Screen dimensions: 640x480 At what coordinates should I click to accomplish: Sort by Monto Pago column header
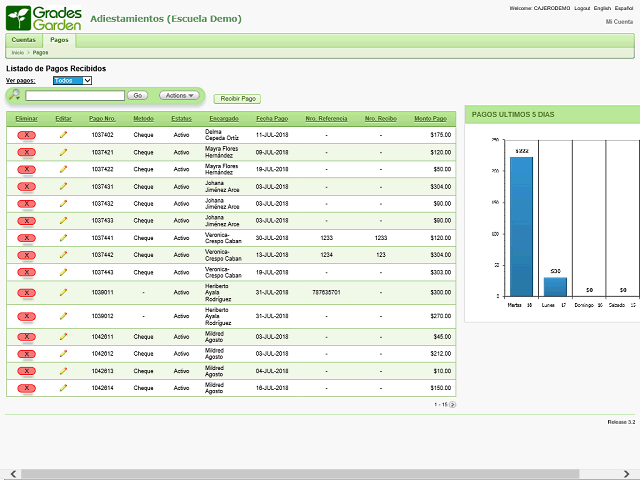[x=430, y=119]
